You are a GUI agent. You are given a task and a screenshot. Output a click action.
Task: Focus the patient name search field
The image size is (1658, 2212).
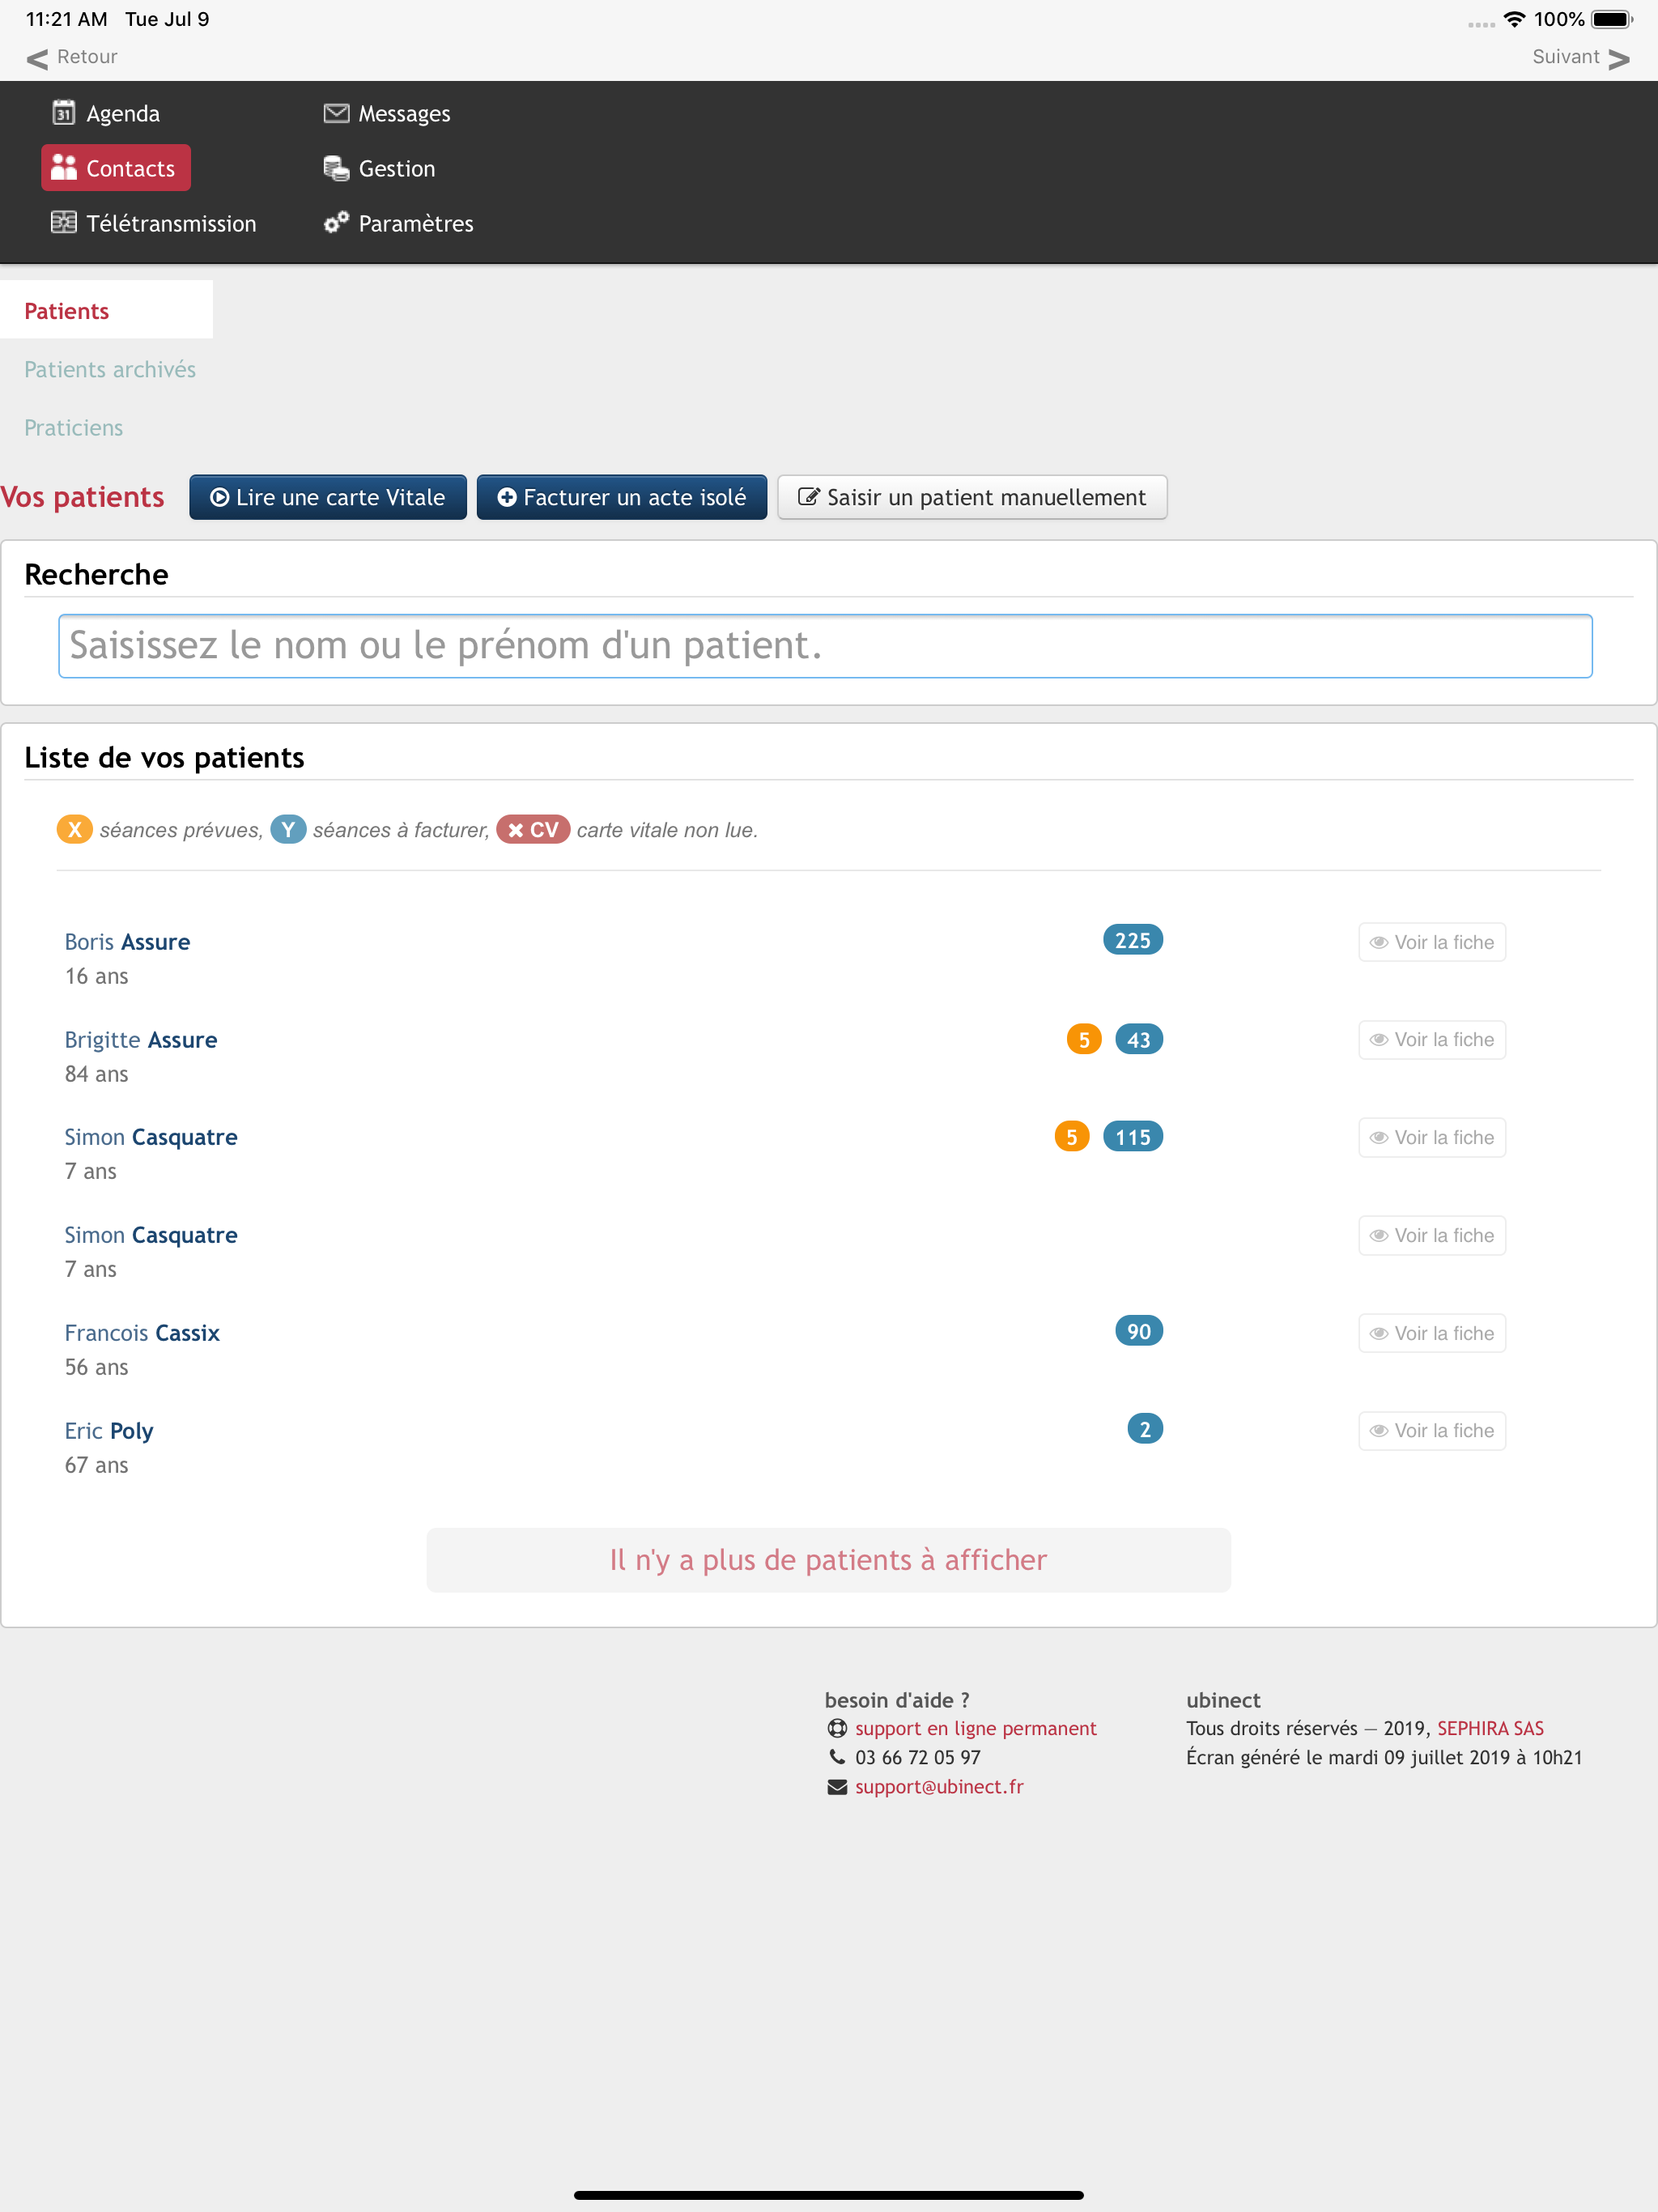point(825,646)
